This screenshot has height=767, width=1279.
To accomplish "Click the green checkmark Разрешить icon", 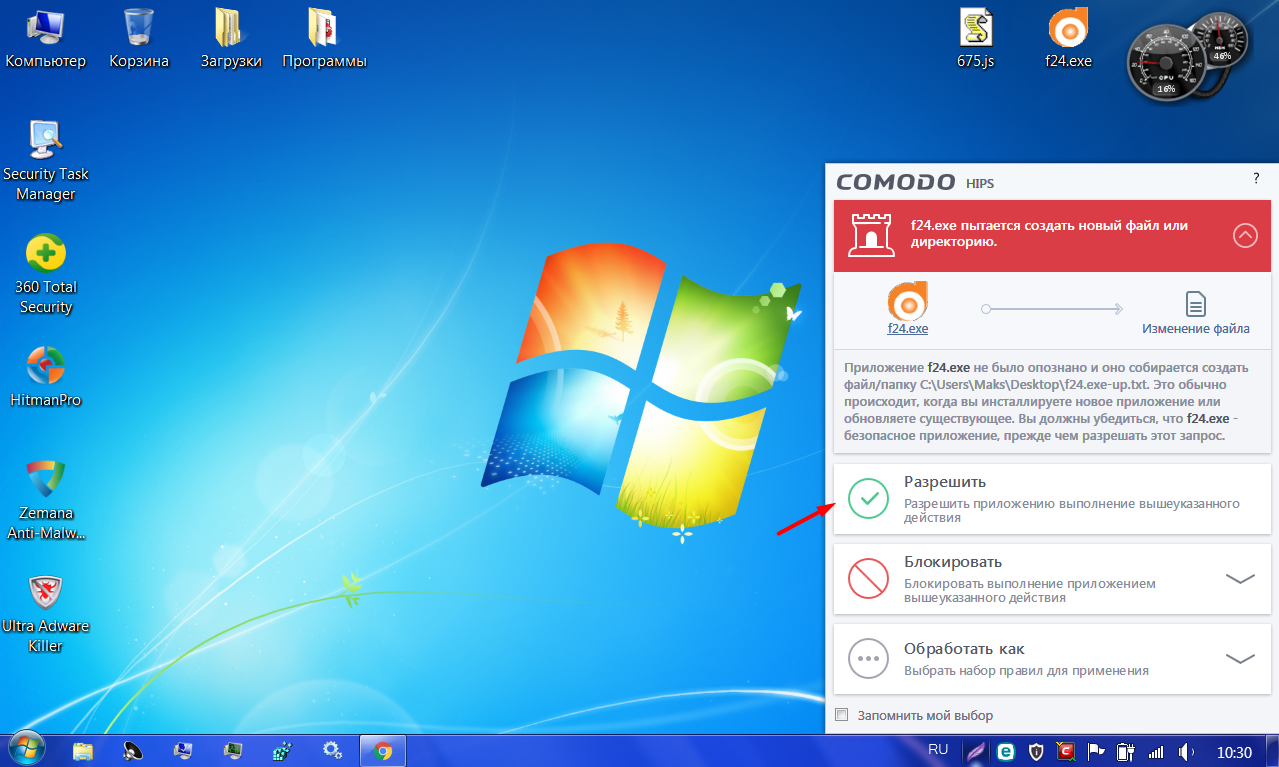I will pos(868,498).
